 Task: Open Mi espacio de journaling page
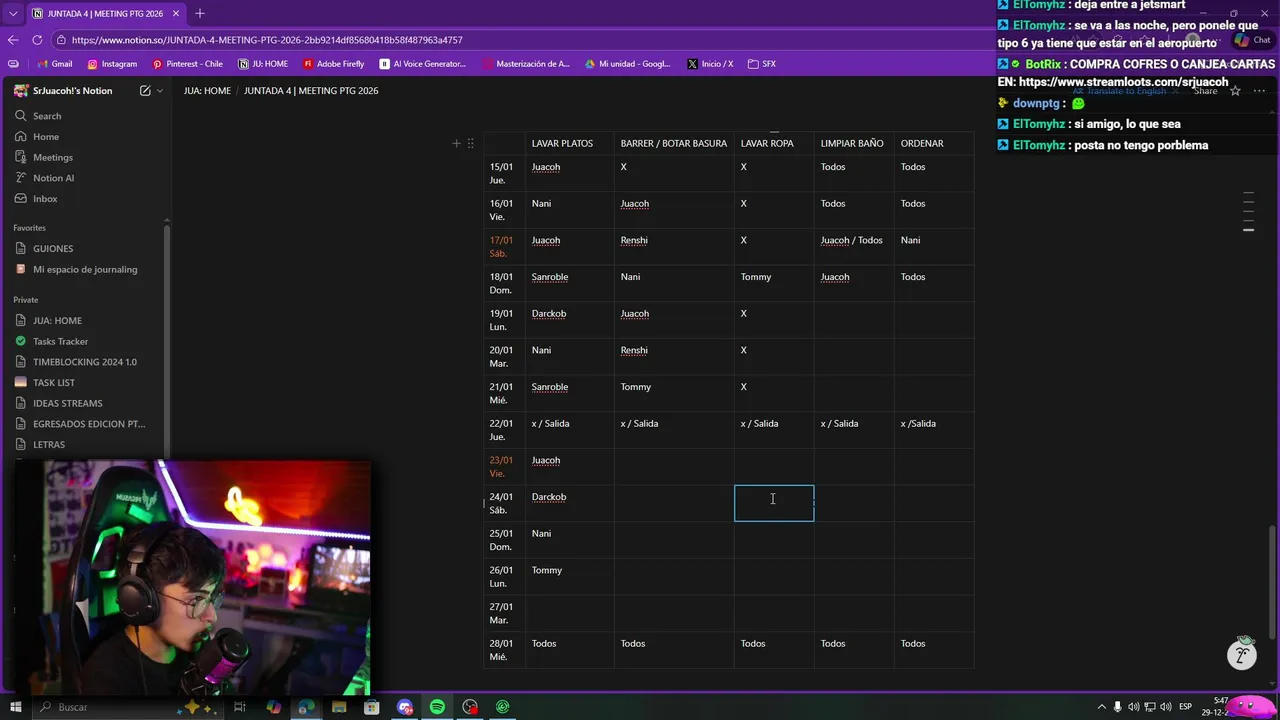pos(85,270)
